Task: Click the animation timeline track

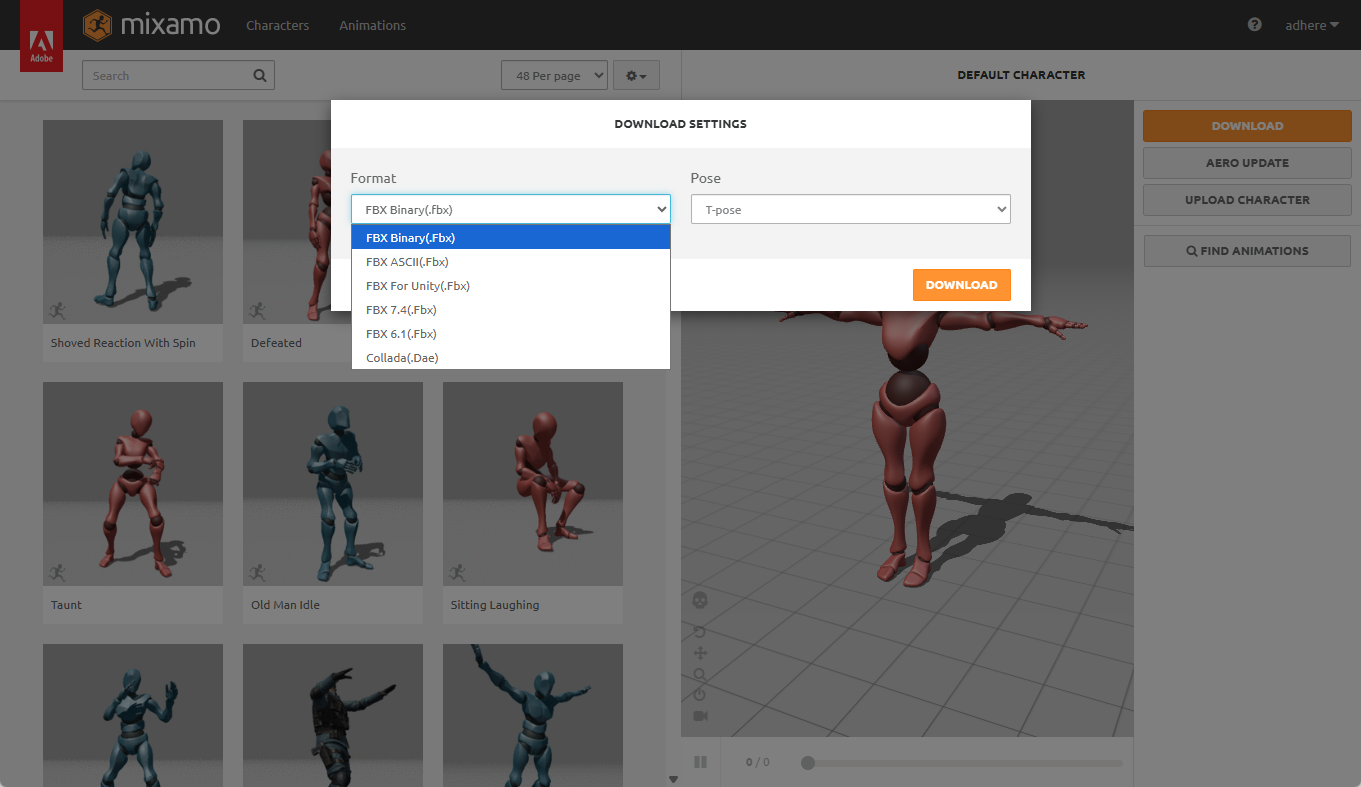Action: click(962, 763)
